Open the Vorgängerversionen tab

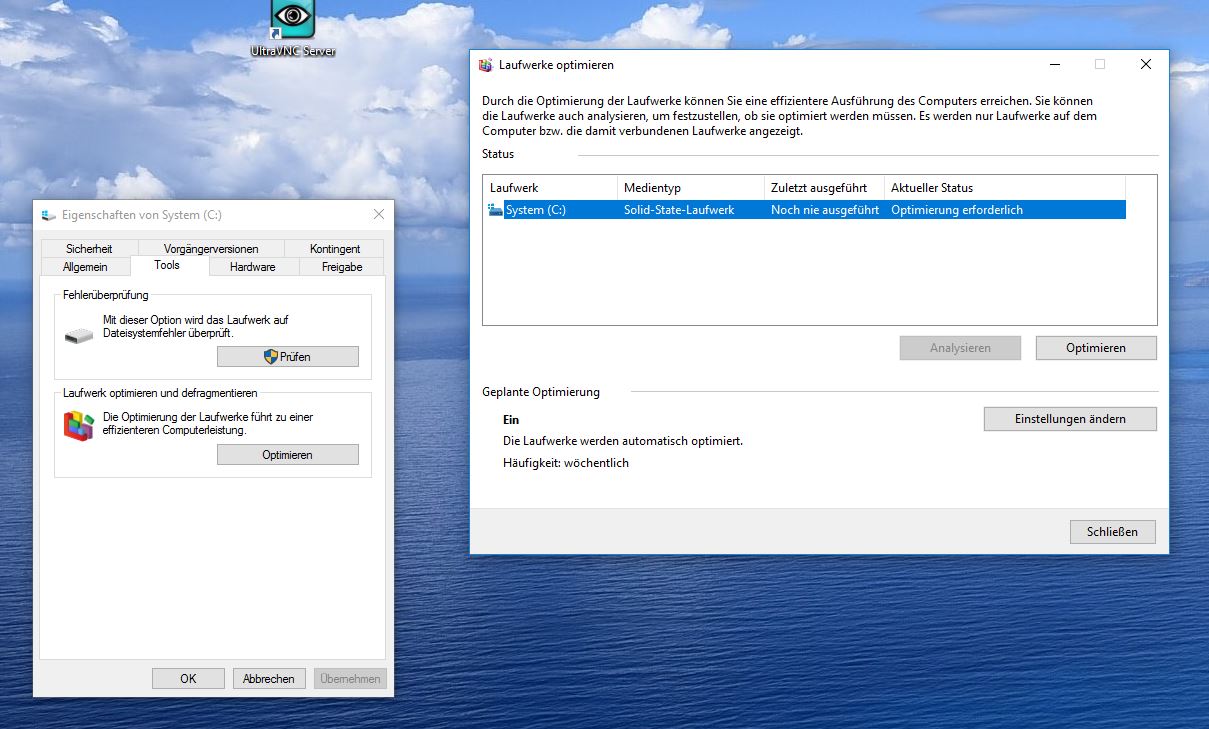[x=211, y=248]
